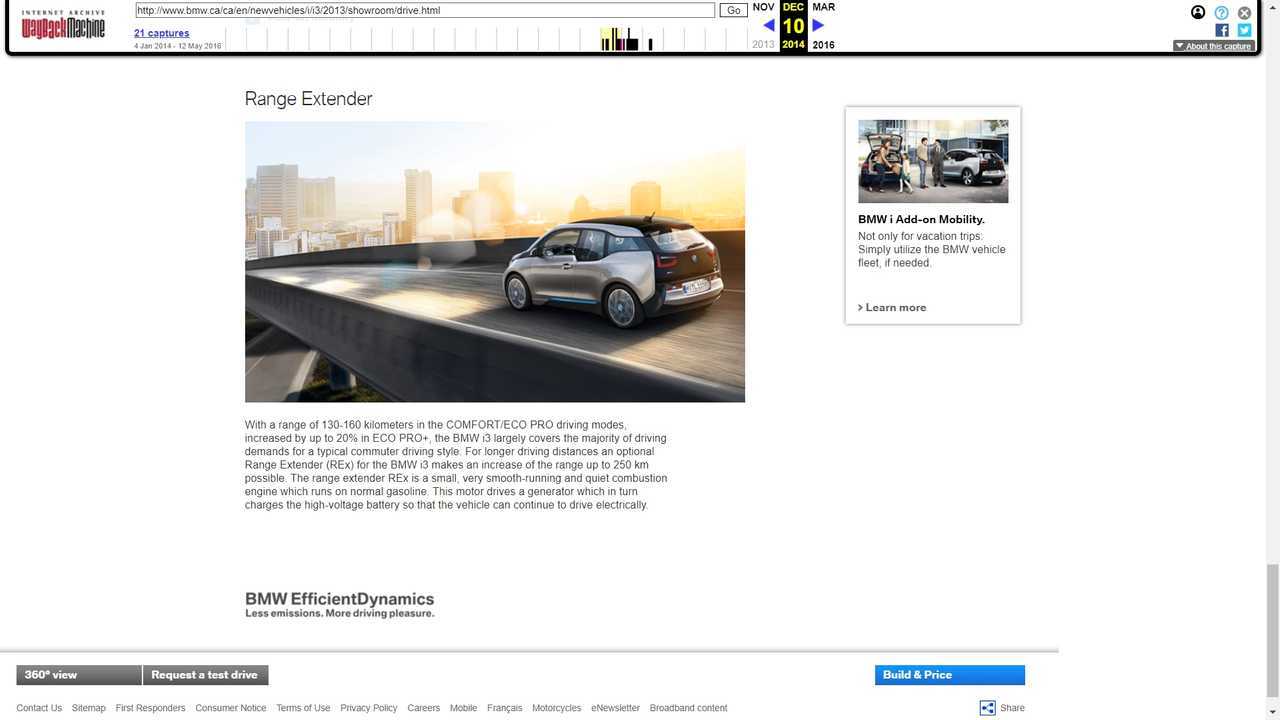Open eNewsletter footer link
The width and height of the screenshot is (1280, 720).
[x=615, y=708]
